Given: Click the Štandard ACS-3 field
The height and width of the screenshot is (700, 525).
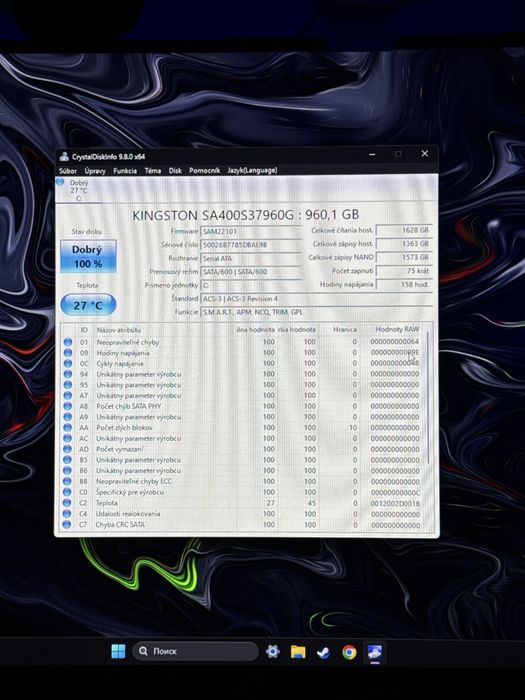Looking at the screenshot, I should click(x=317, y=299).
